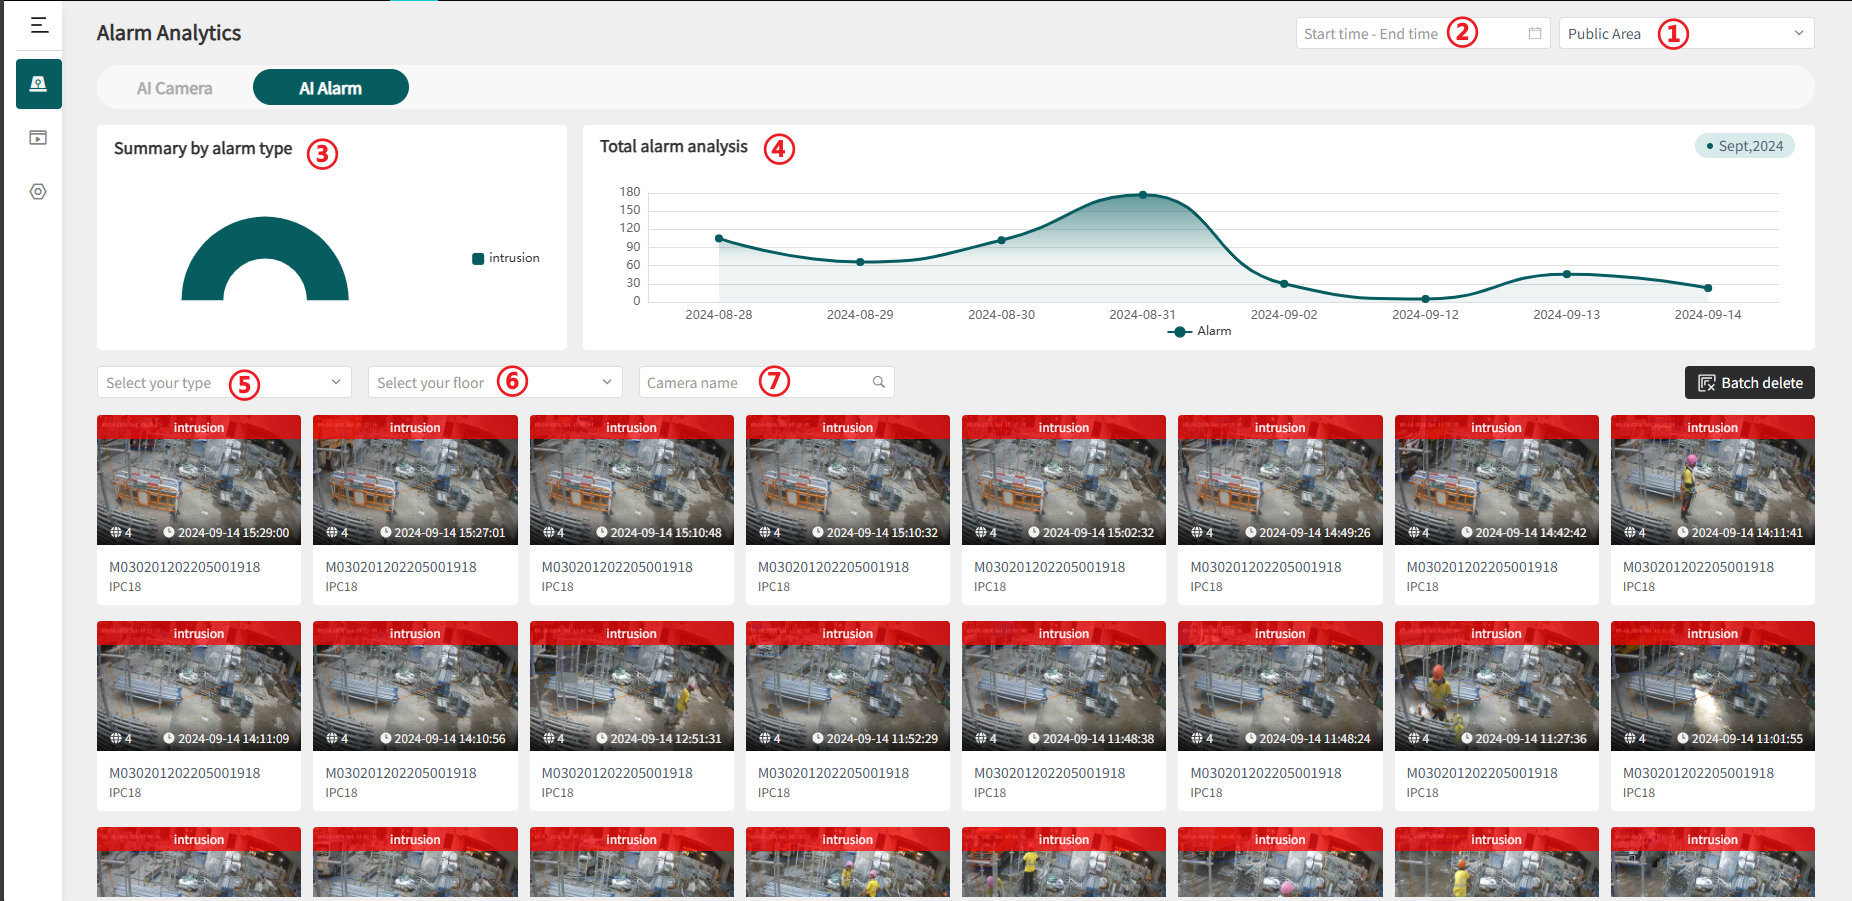Open the Start time - End time picker

click(x=1423, y=33)
